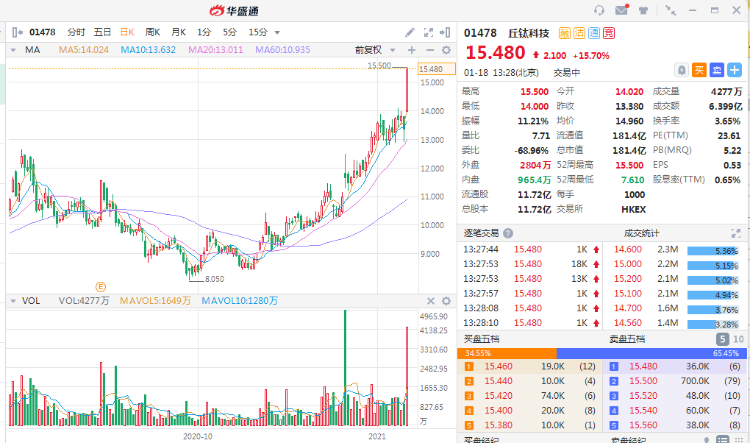Click bid price 15.460 row
Viewport: 750px width, 443px height.
(530, 366)
